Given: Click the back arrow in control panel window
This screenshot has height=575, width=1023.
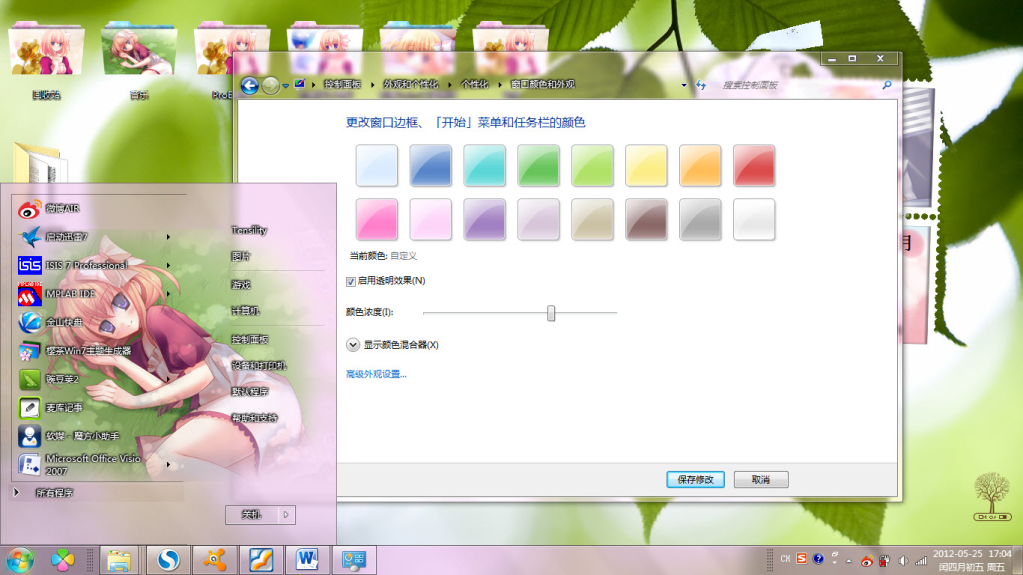Looking at the screenshot, I should pyautogui.click(x=250, y=86).
